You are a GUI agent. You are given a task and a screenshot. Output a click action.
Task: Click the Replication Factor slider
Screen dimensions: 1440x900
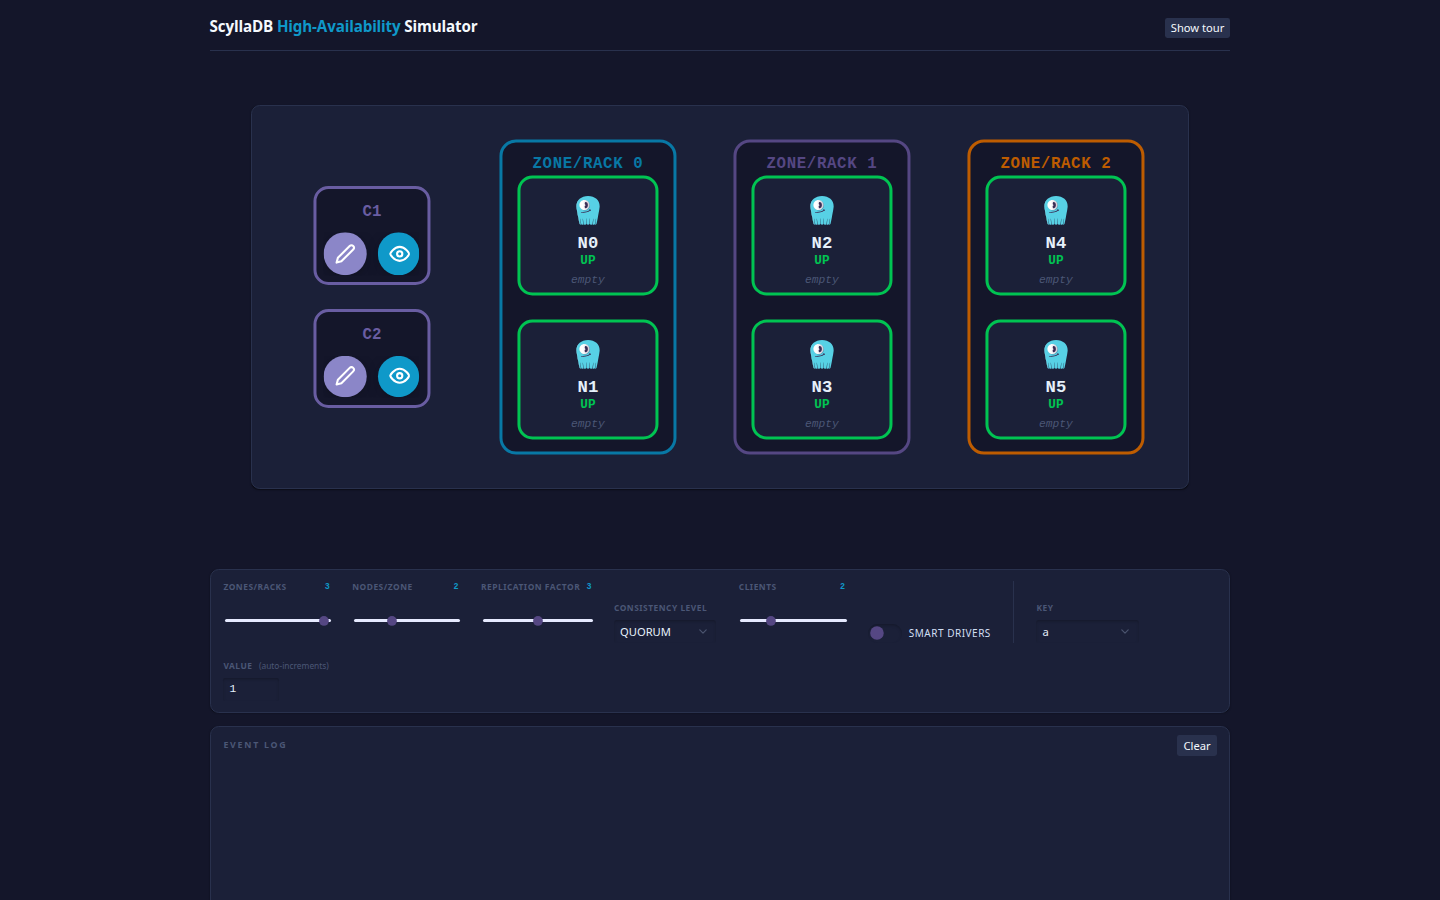(537, 621)
